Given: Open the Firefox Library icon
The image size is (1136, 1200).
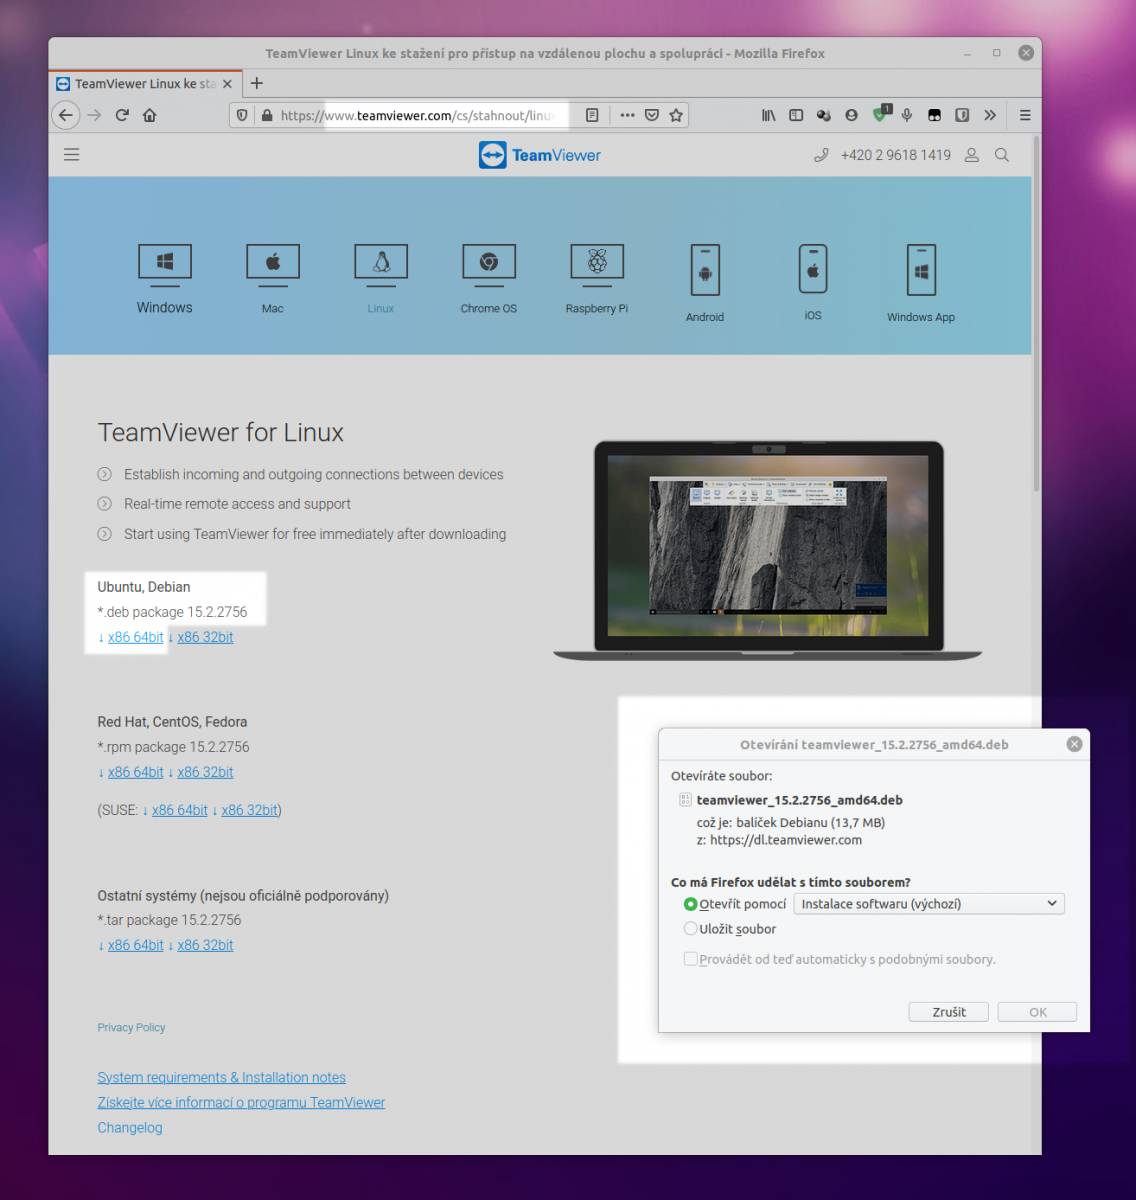Looking at the screenshot, I should [768, 115].
